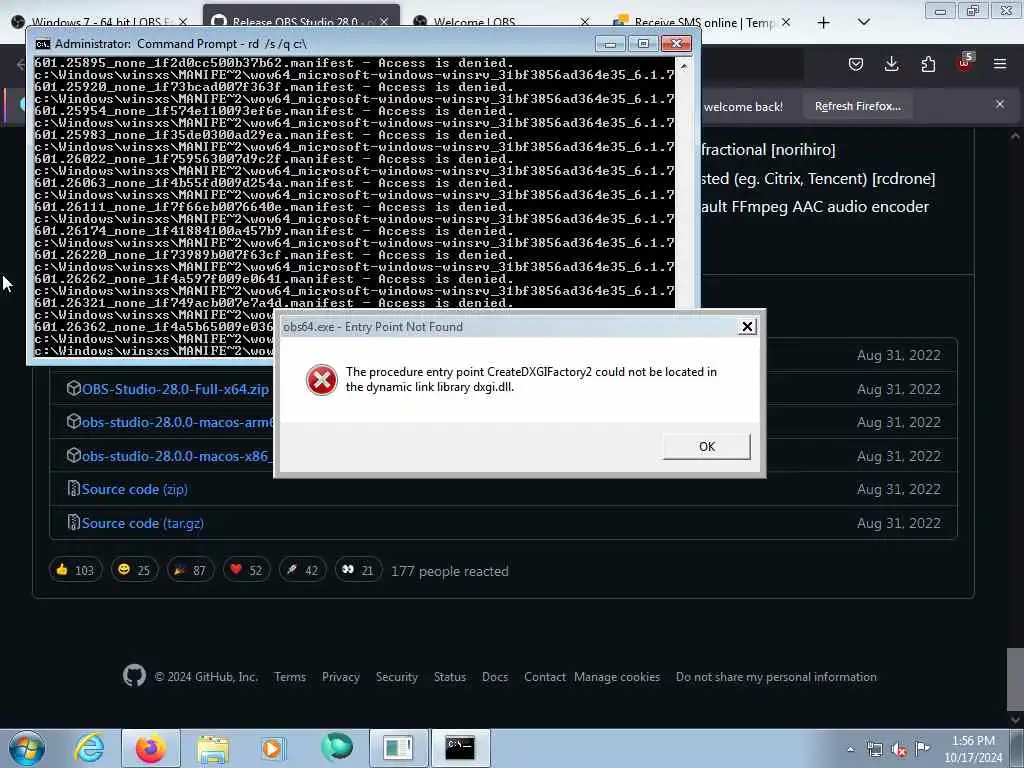Click the zip file icon beside Source code (zip)
Viewport: 1024px width, 768px height.
[x=73, y=488]
